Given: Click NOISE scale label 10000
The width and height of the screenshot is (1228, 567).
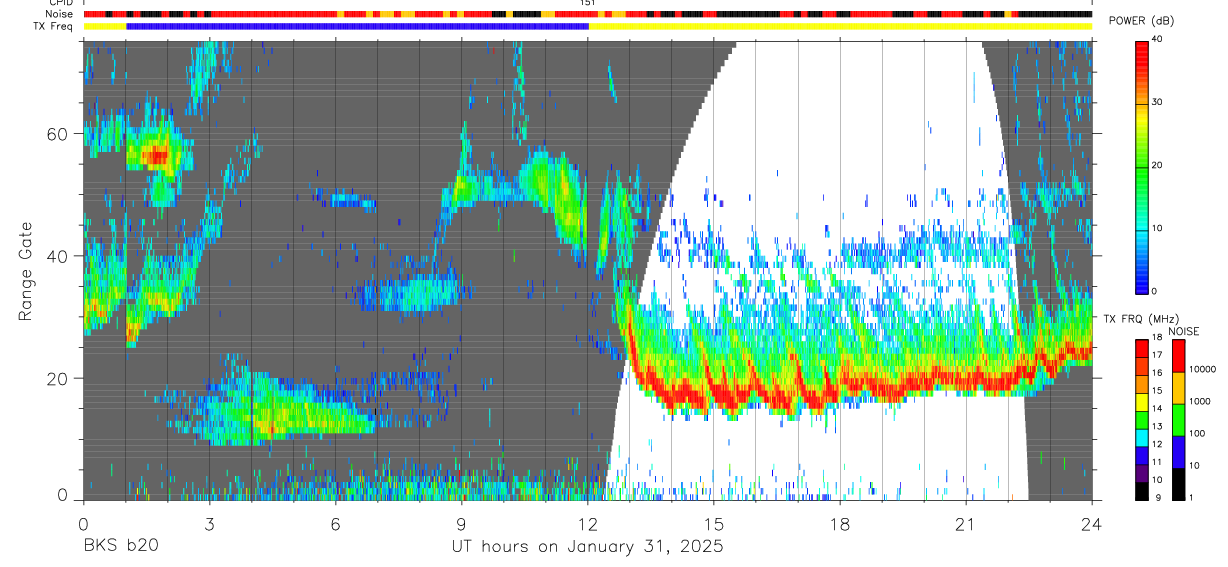Looking at the screenshot, I should [x=1203, y=369].
